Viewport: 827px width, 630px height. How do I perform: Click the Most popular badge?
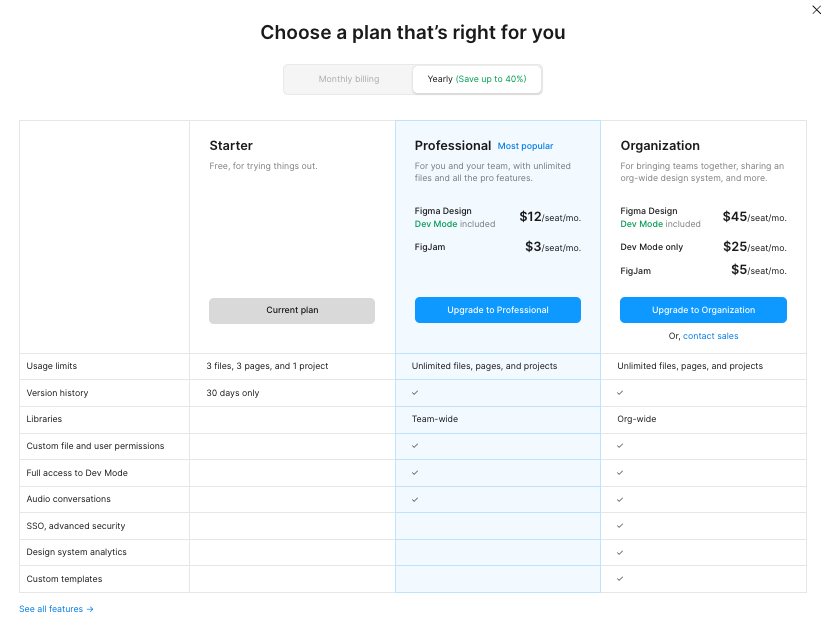[x=525, y=145]
